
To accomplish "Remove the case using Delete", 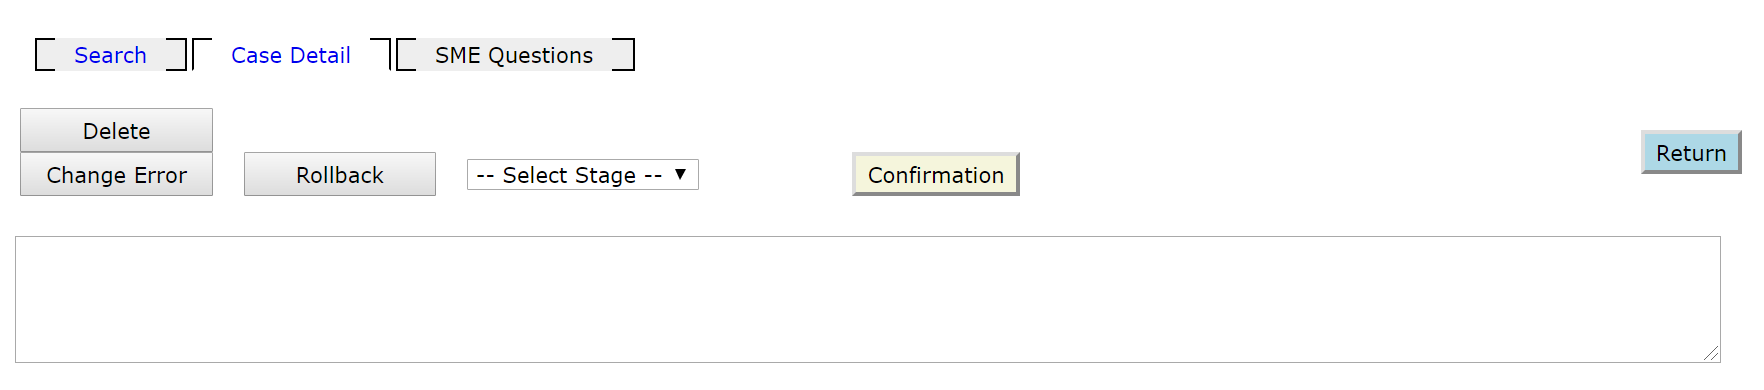I will (117, 131).
